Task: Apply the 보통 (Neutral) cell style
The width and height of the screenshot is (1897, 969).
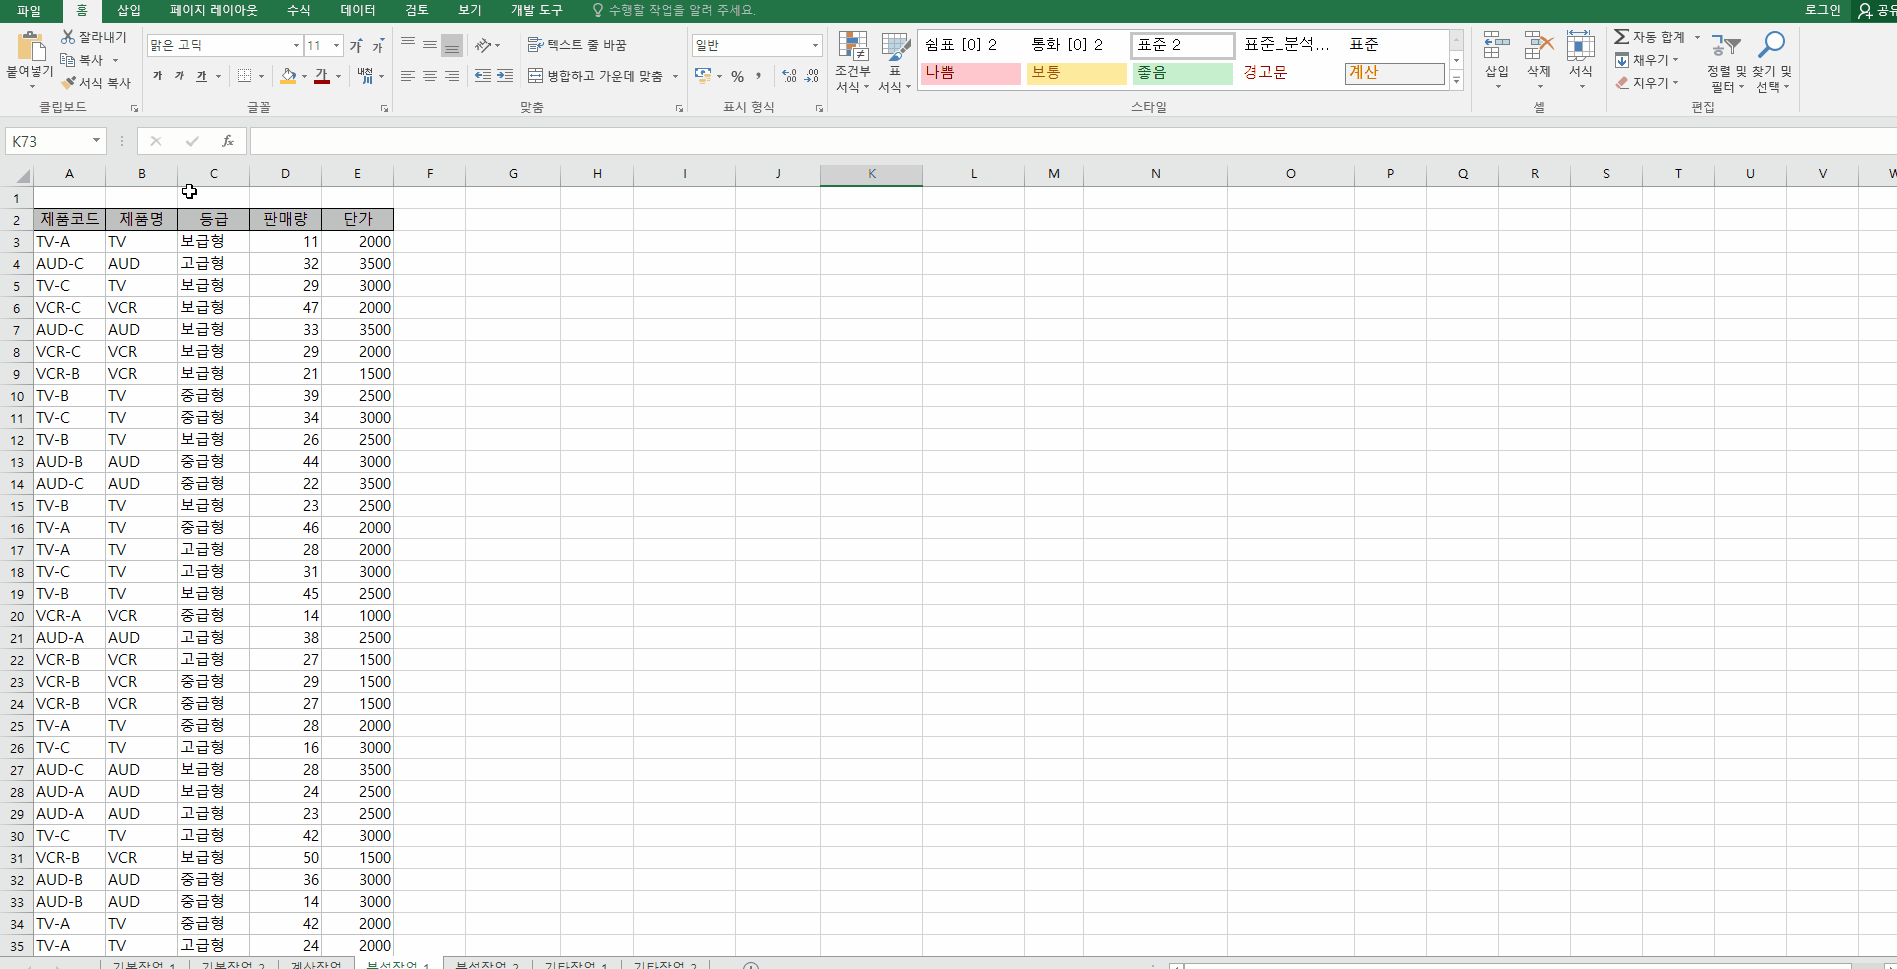Action: click(1077, 73)
